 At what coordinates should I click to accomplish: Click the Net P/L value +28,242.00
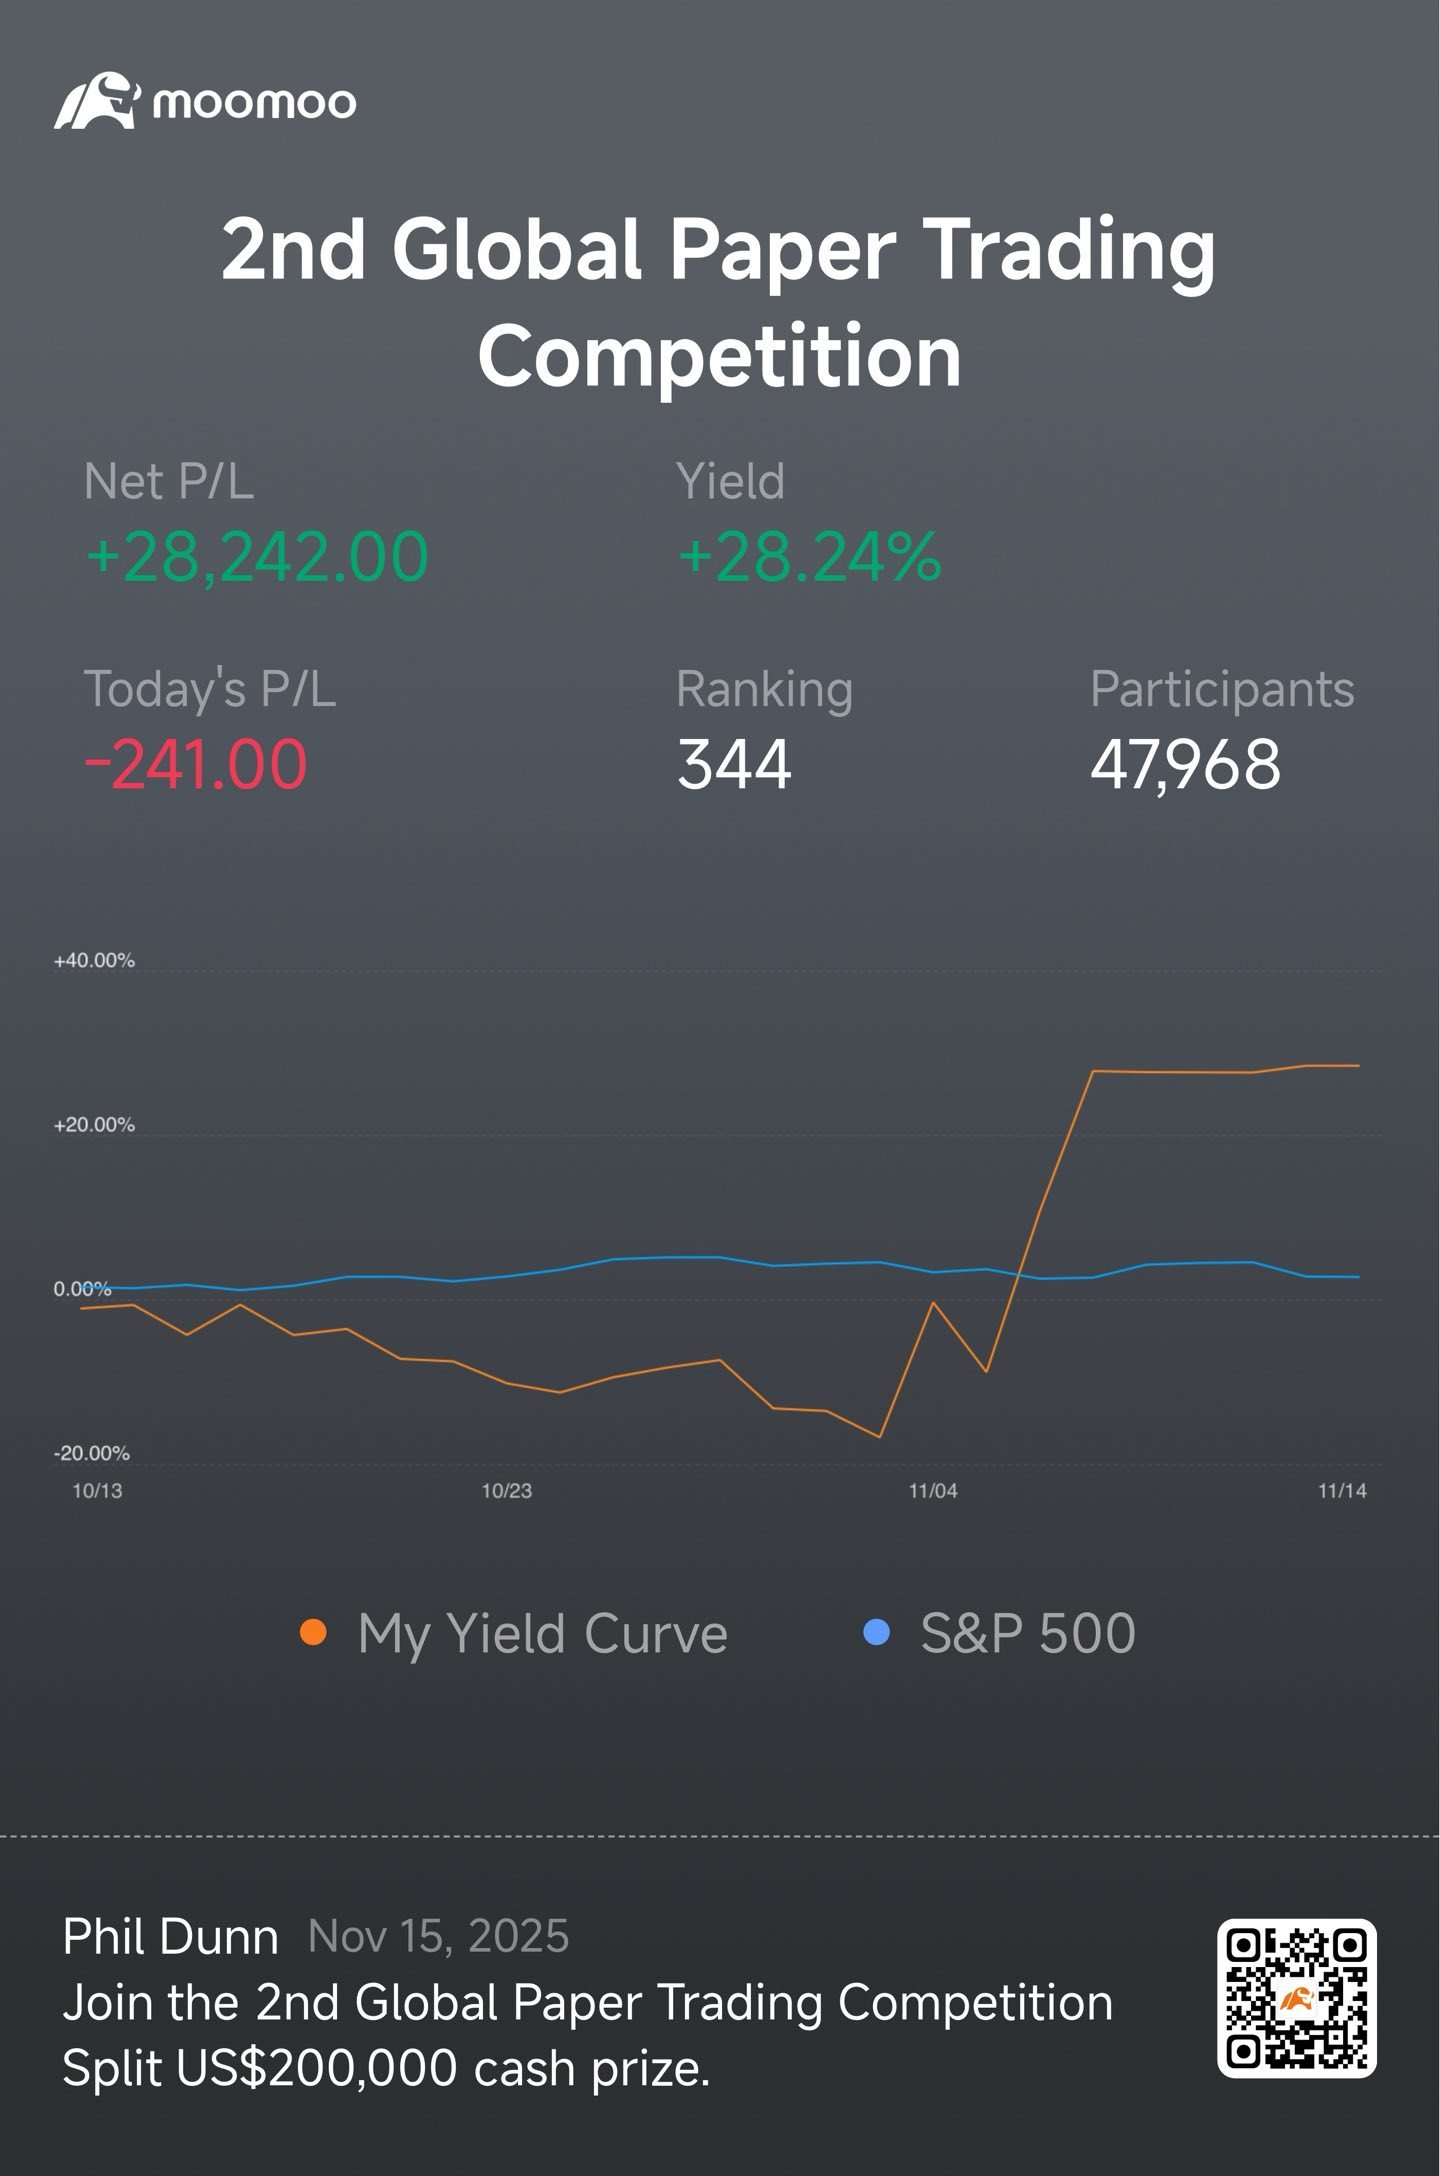coord(257,557)
